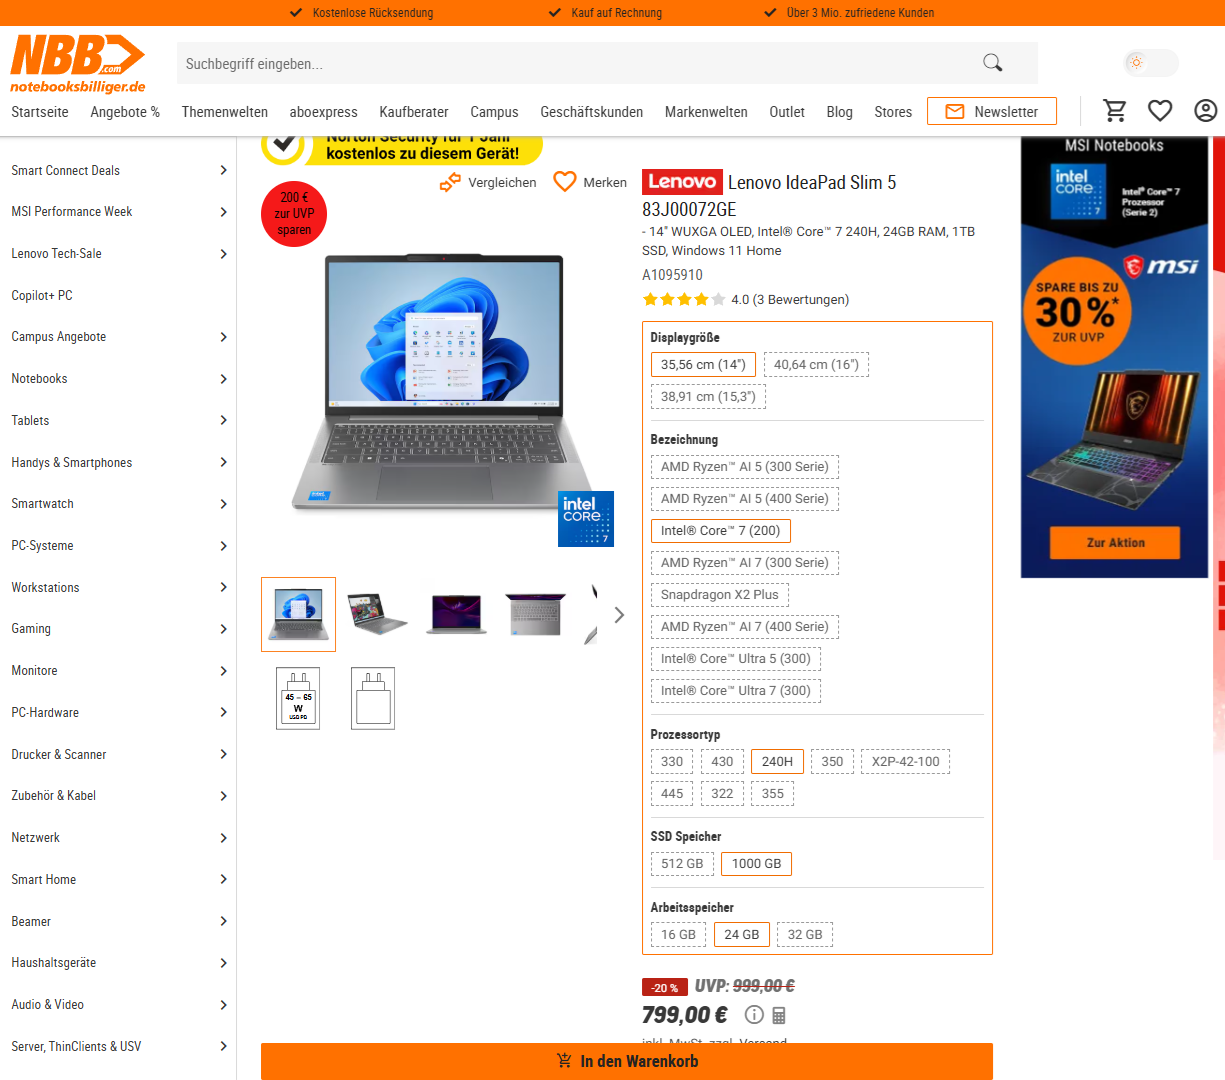This screenshot has height=1080, width=1225.
Task: Click the search magnifier icon
Action: tap(992, 63)
